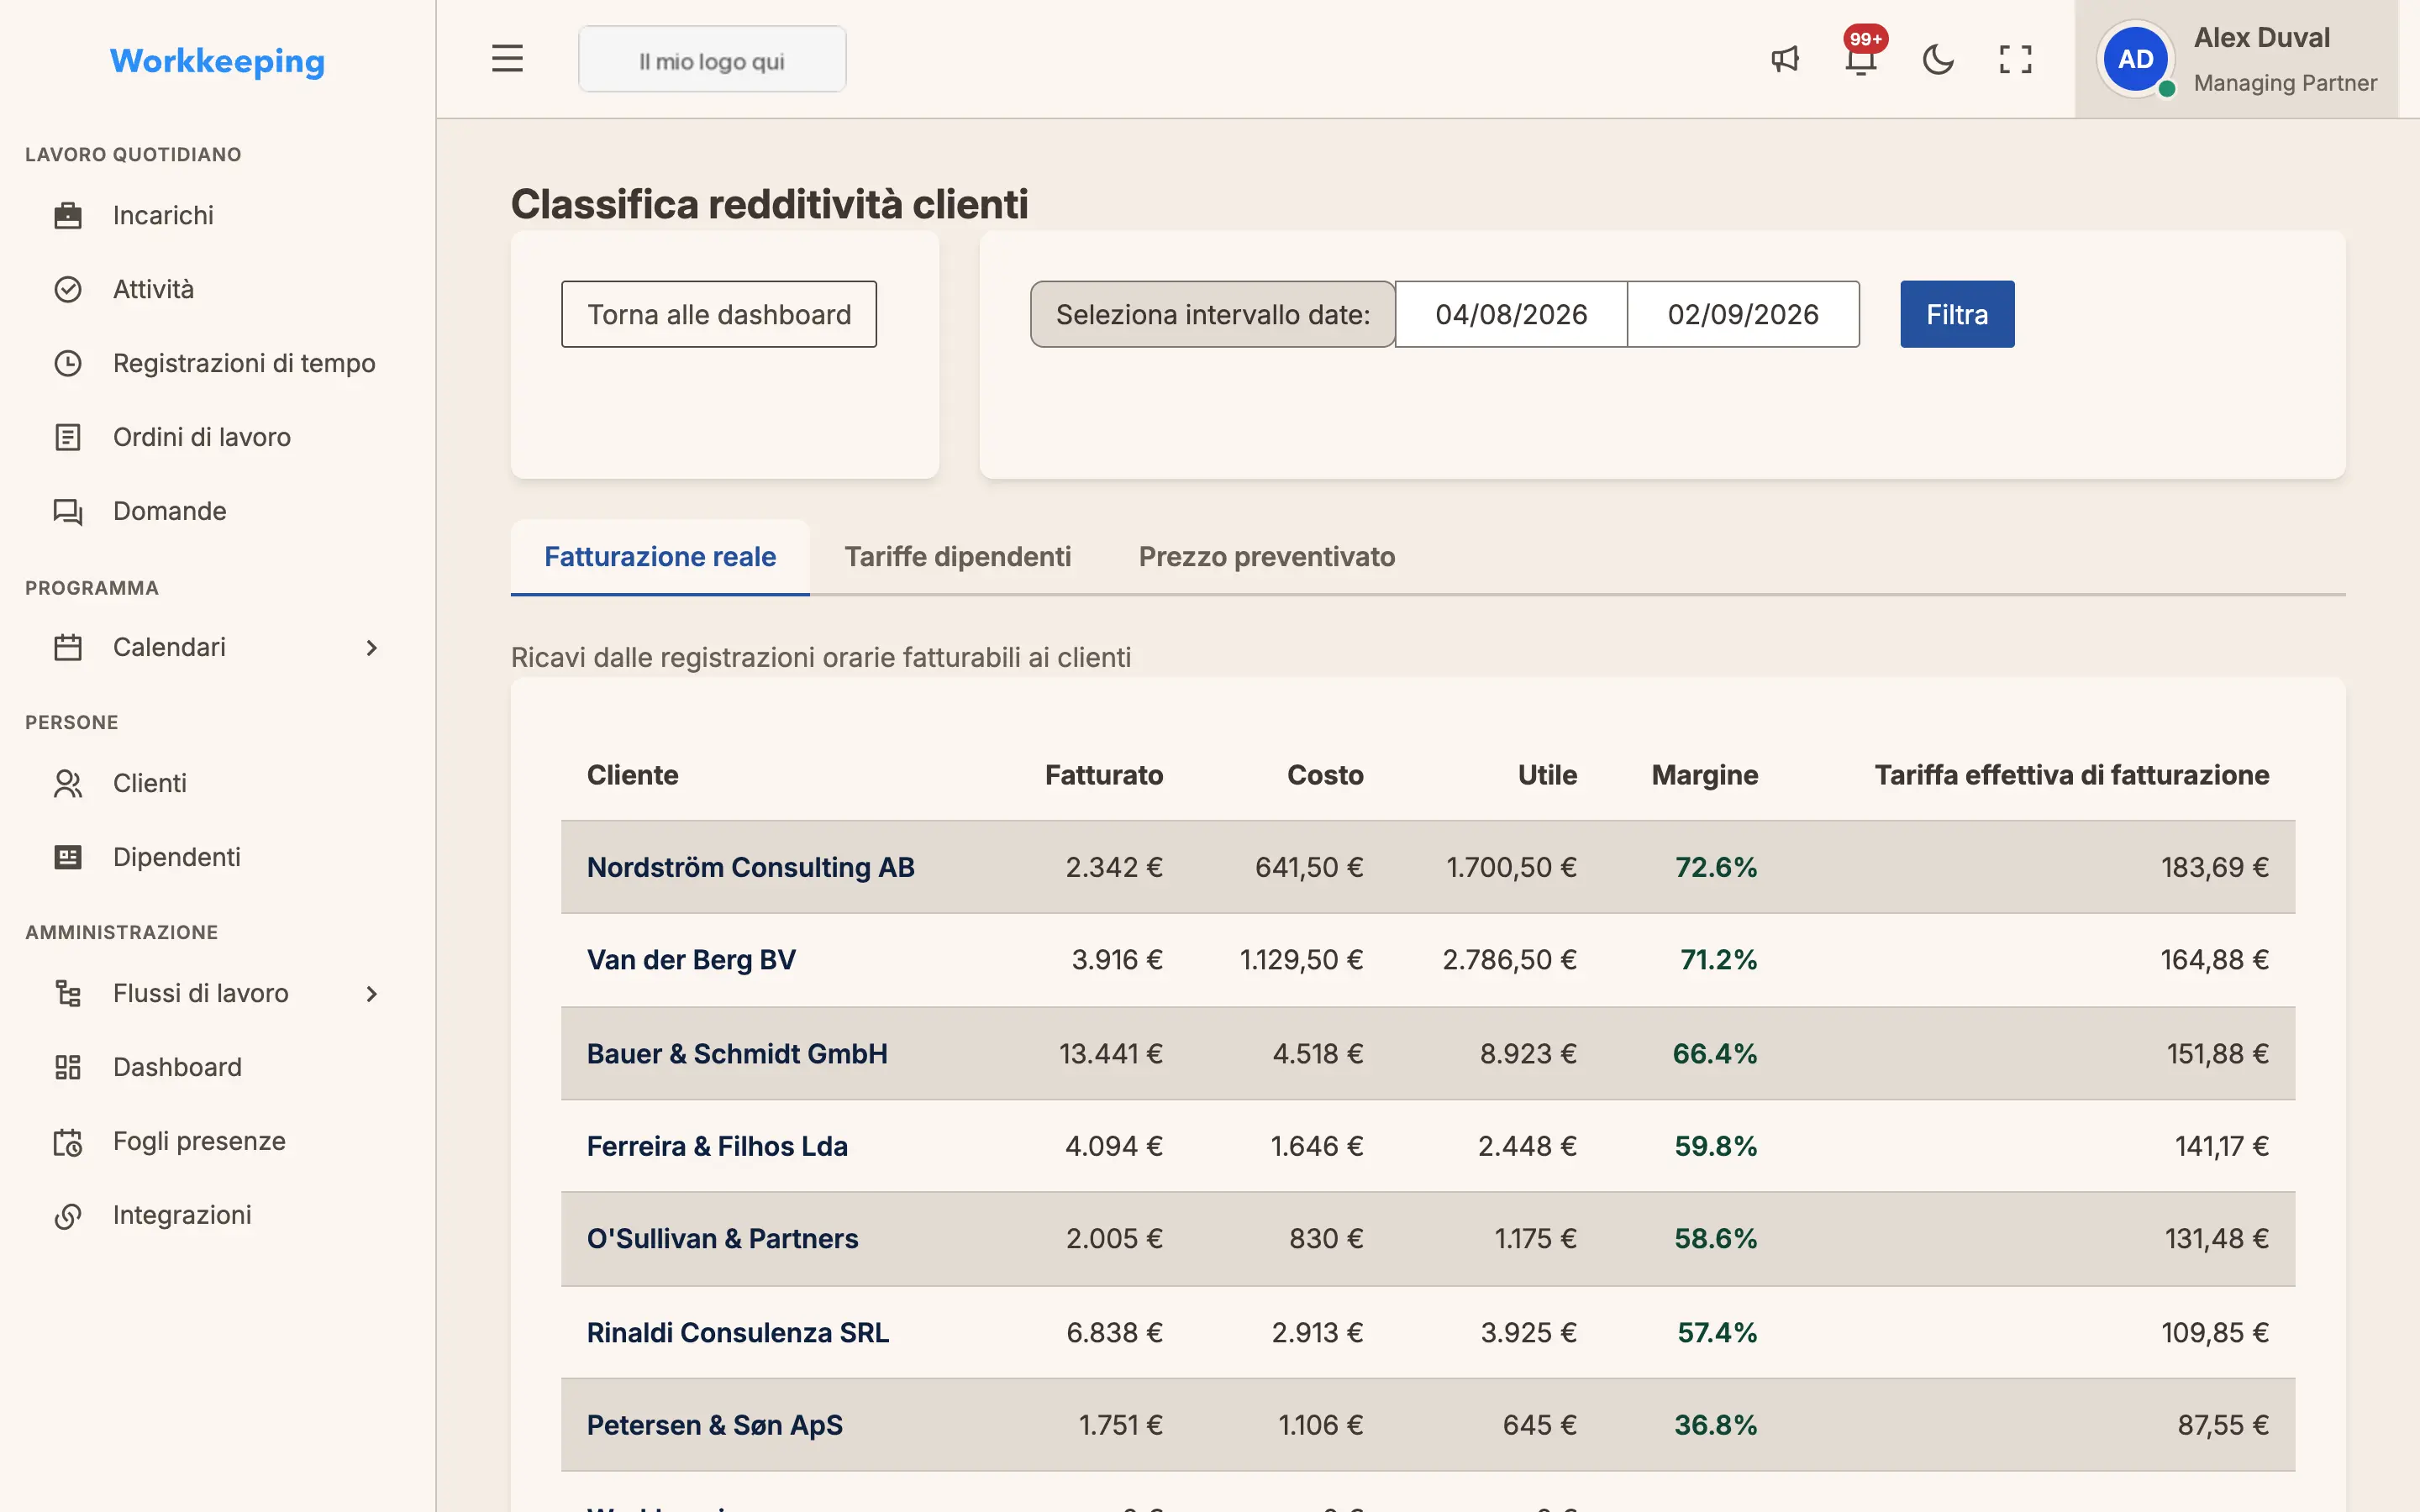The height and width of the screenshot is (1512, 2420).
Task: Open Registrazioni di tempo clock icon
Action: point(68,363)
